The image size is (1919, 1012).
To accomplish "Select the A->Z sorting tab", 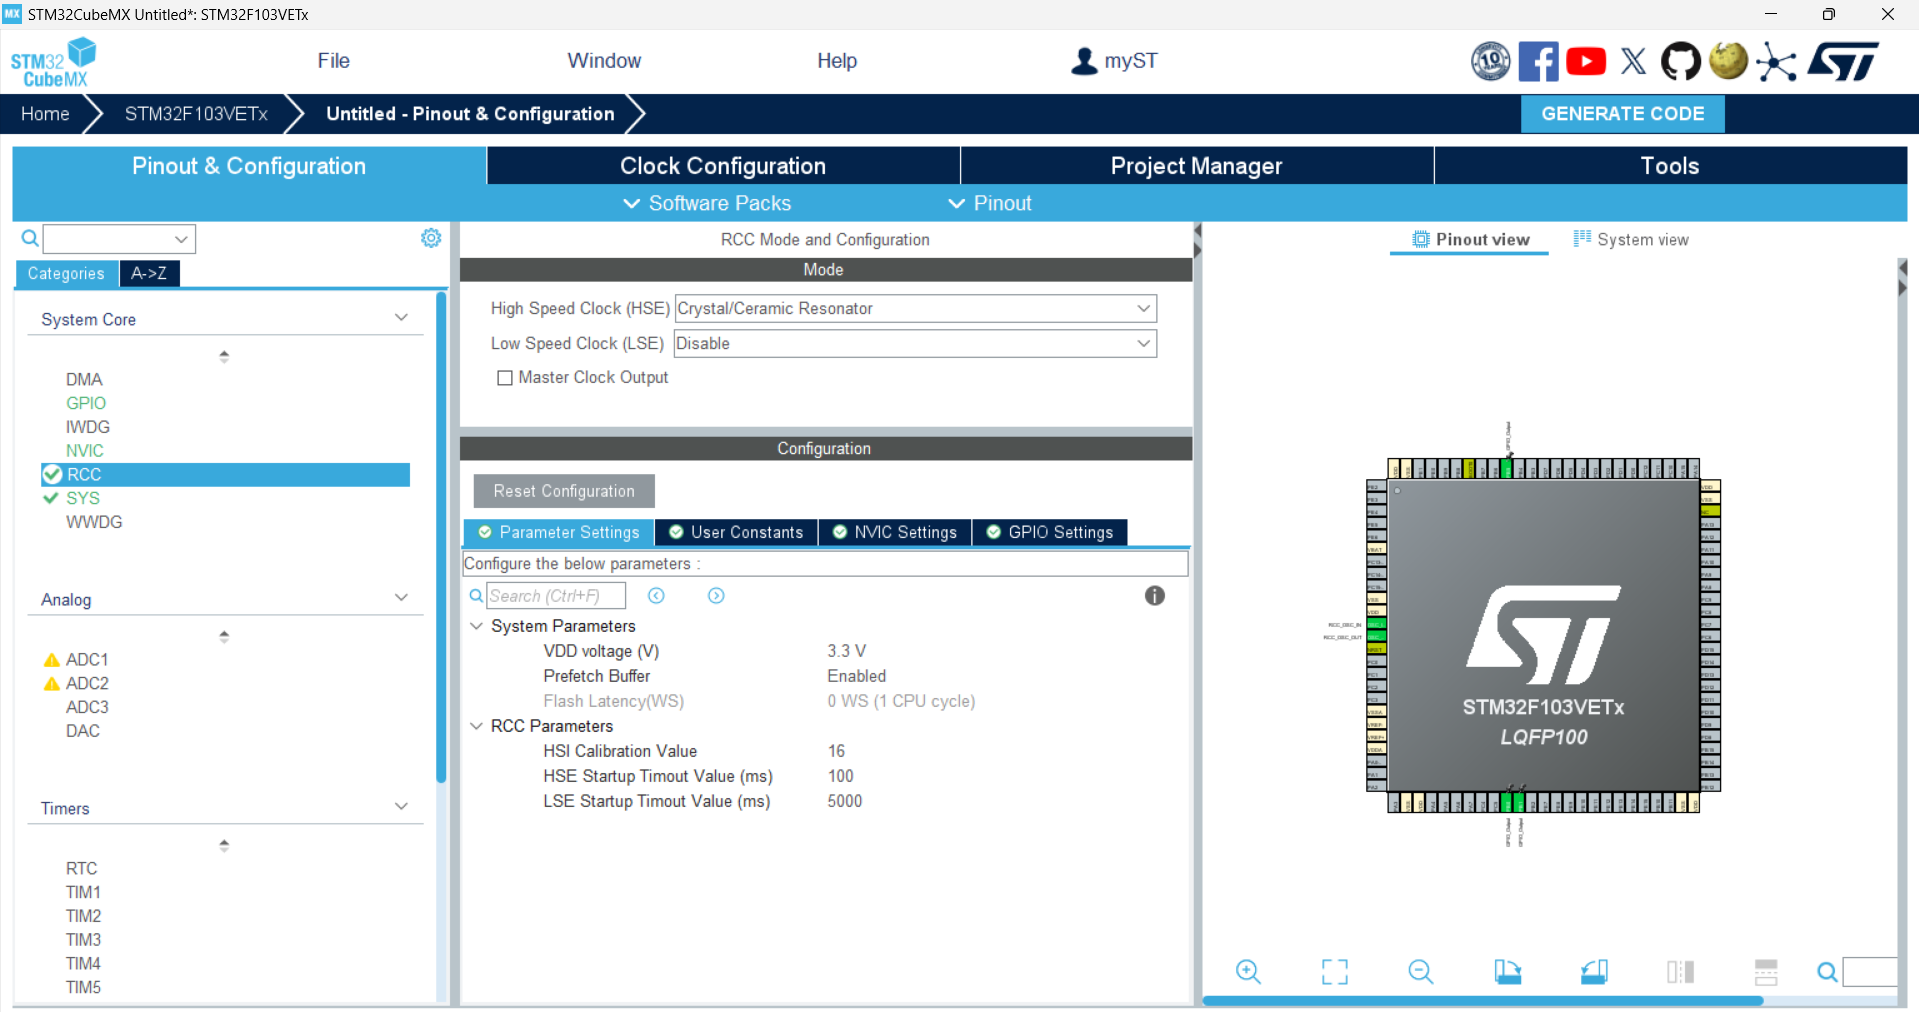I will tap(149, 273).
